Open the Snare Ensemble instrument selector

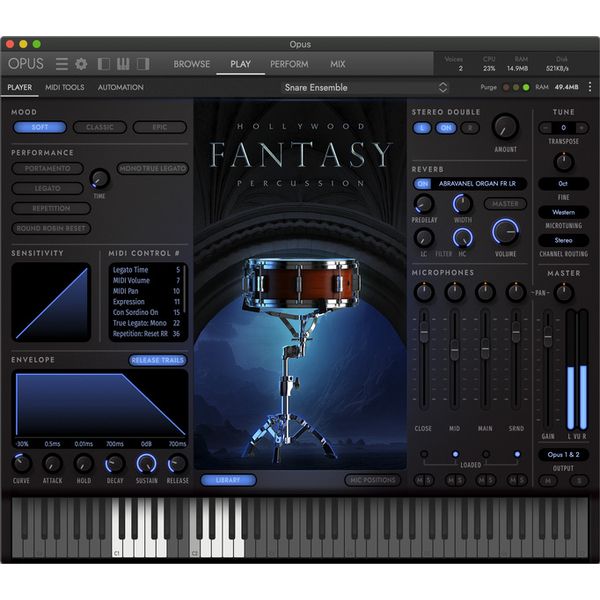click(x=364, y=88)
